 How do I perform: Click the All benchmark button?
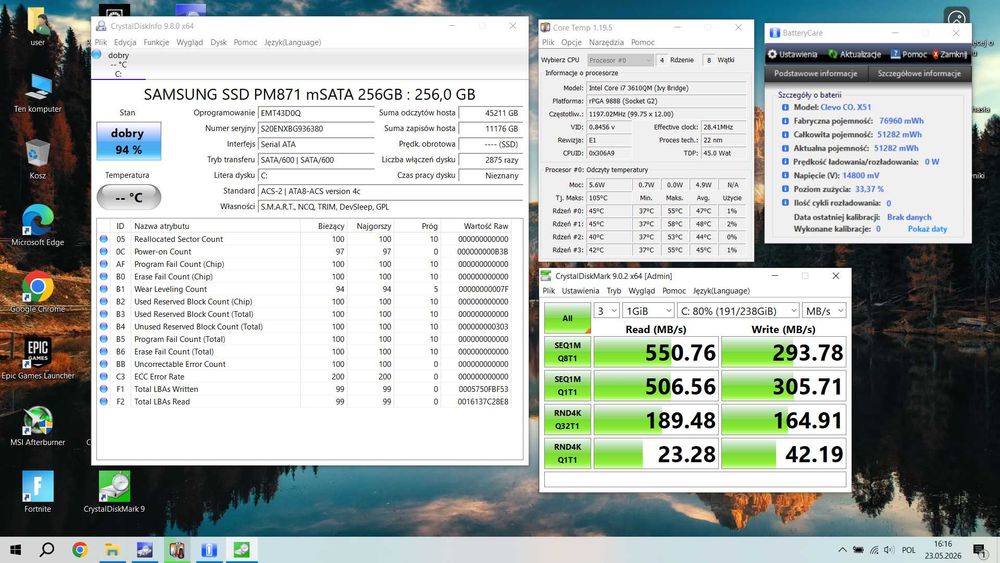(567, 318)
